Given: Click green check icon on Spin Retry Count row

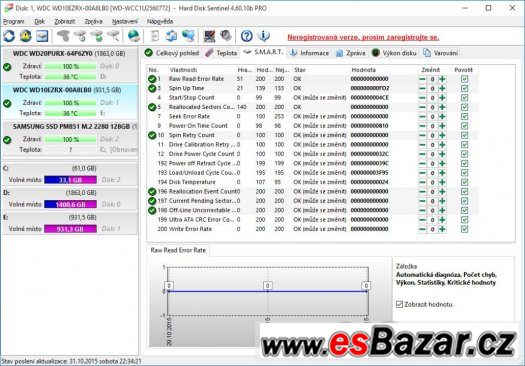Looking at the screenshot, I should [152, 135].
